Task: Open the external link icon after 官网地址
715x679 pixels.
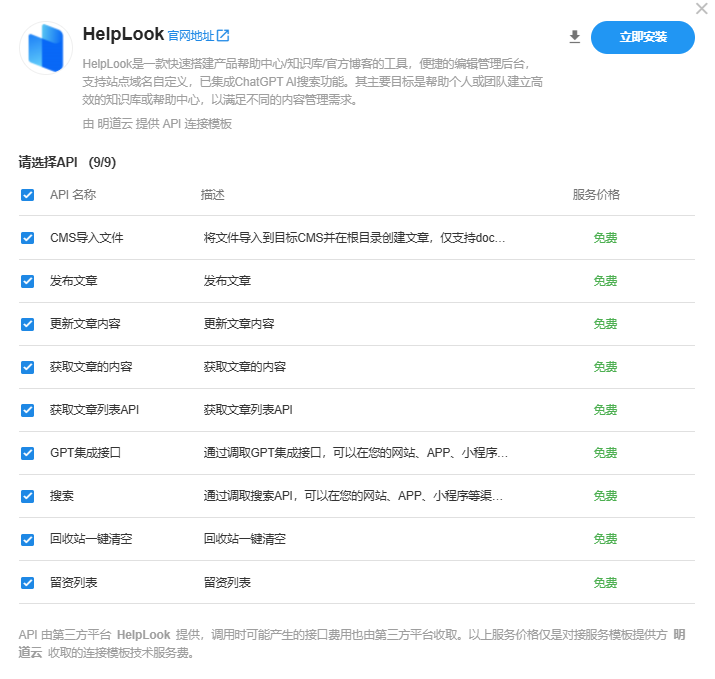Action: (x=223, y=36)
